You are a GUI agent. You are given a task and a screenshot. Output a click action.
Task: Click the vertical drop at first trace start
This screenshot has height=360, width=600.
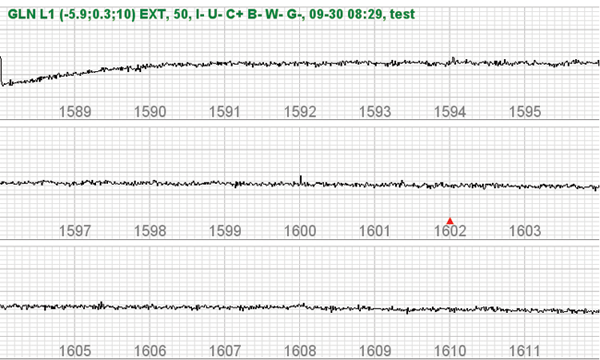[2, 71]
